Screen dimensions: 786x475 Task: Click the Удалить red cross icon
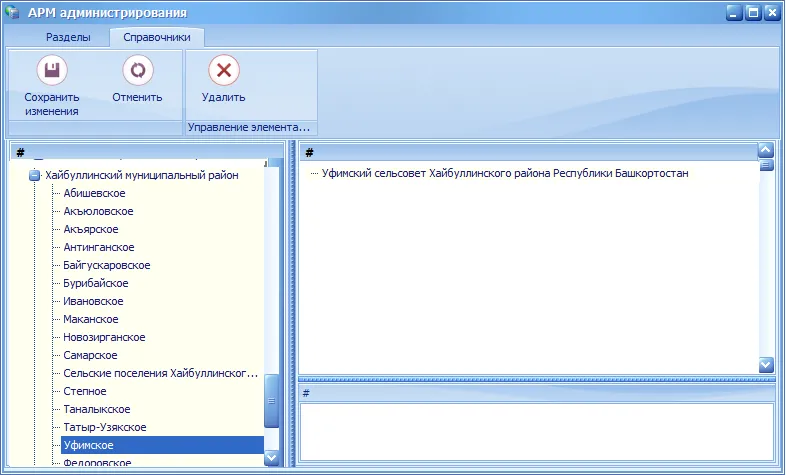[224, 70]
